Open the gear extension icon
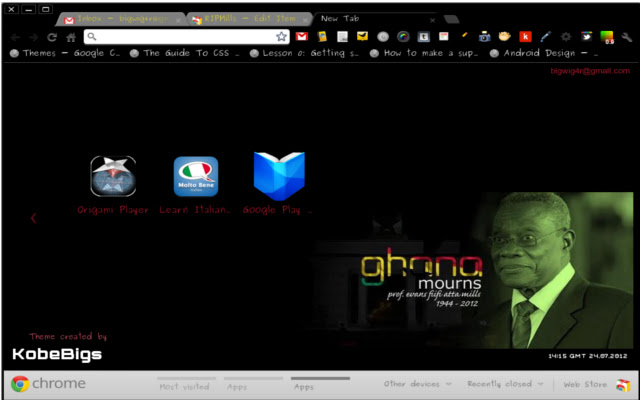Viewport: 640px width, 400px height. point(566,37)
